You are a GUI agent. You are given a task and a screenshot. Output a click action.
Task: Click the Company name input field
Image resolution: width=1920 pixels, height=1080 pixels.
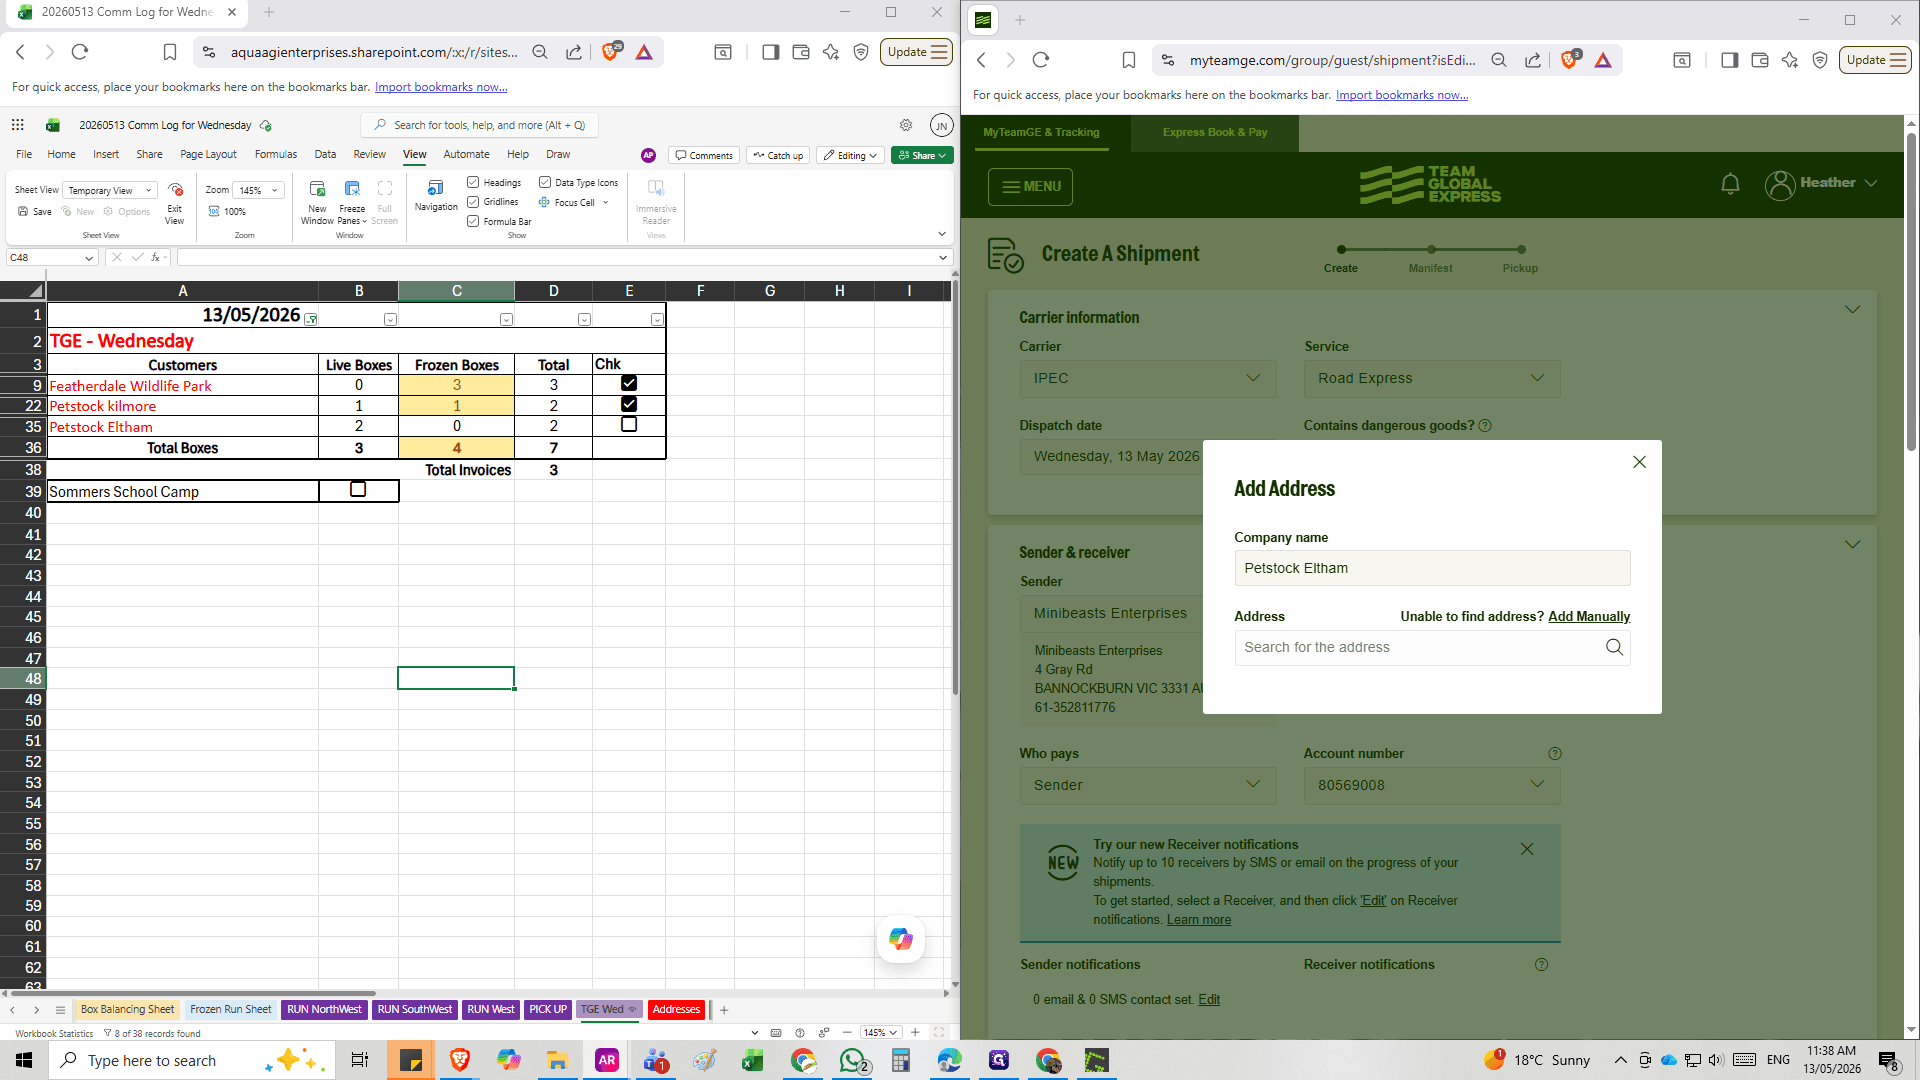coord(1432,568)
